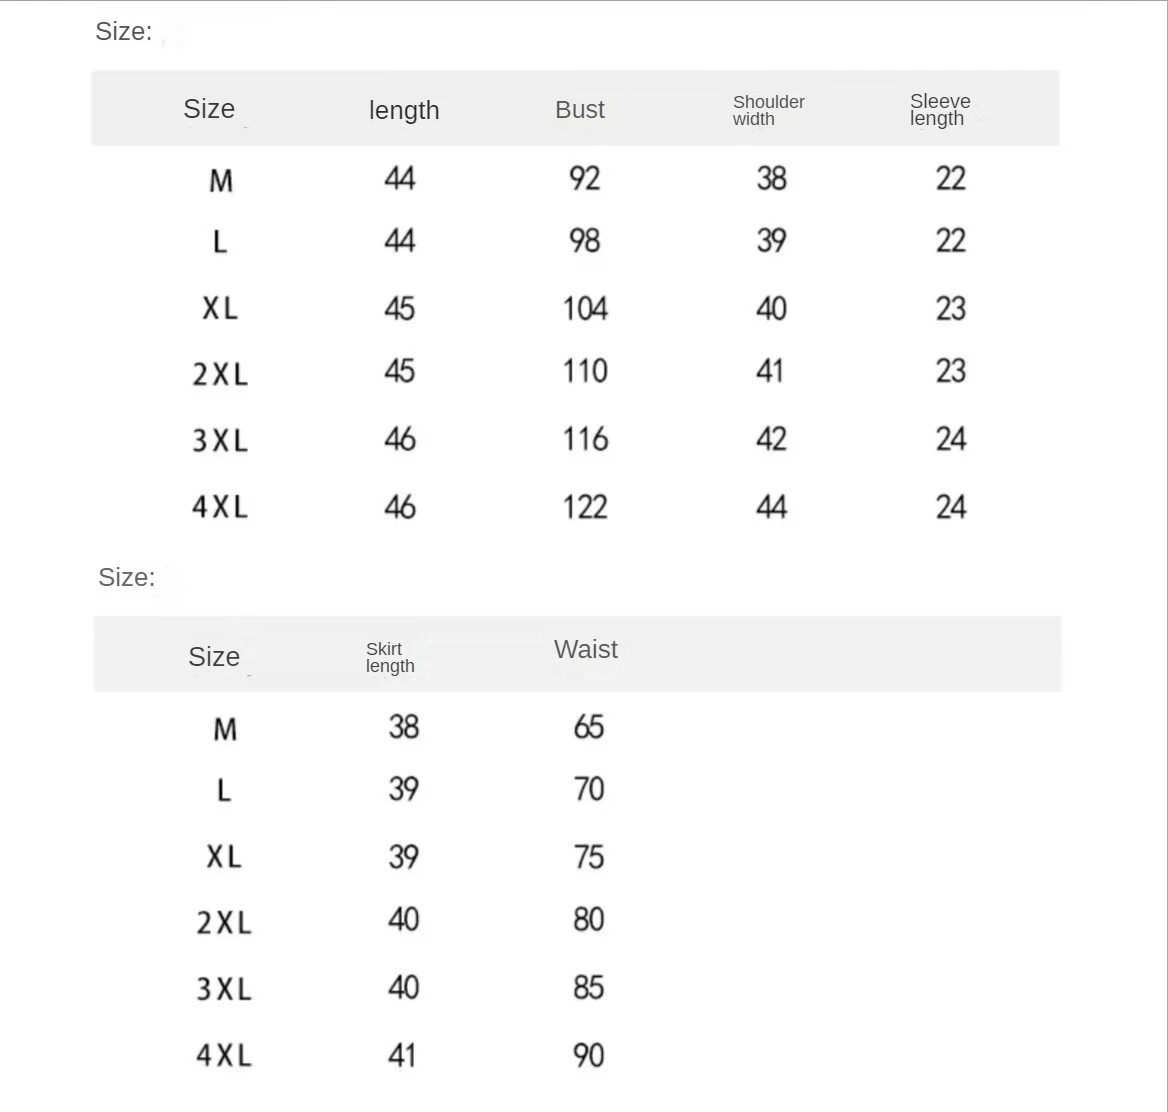The image size is (1168, 1112).
Task: Select bust value 98 for size L
Action: click(585, 241)
